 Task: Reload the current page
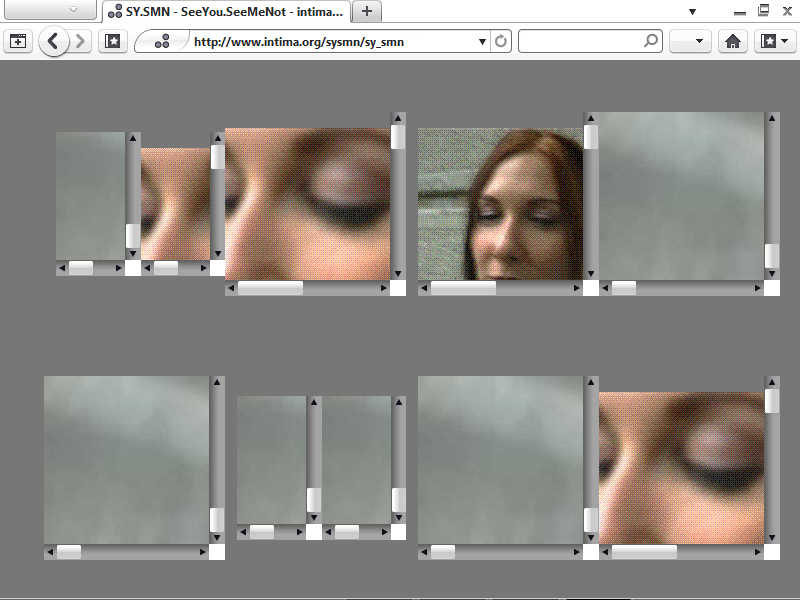tap(501, 42)
